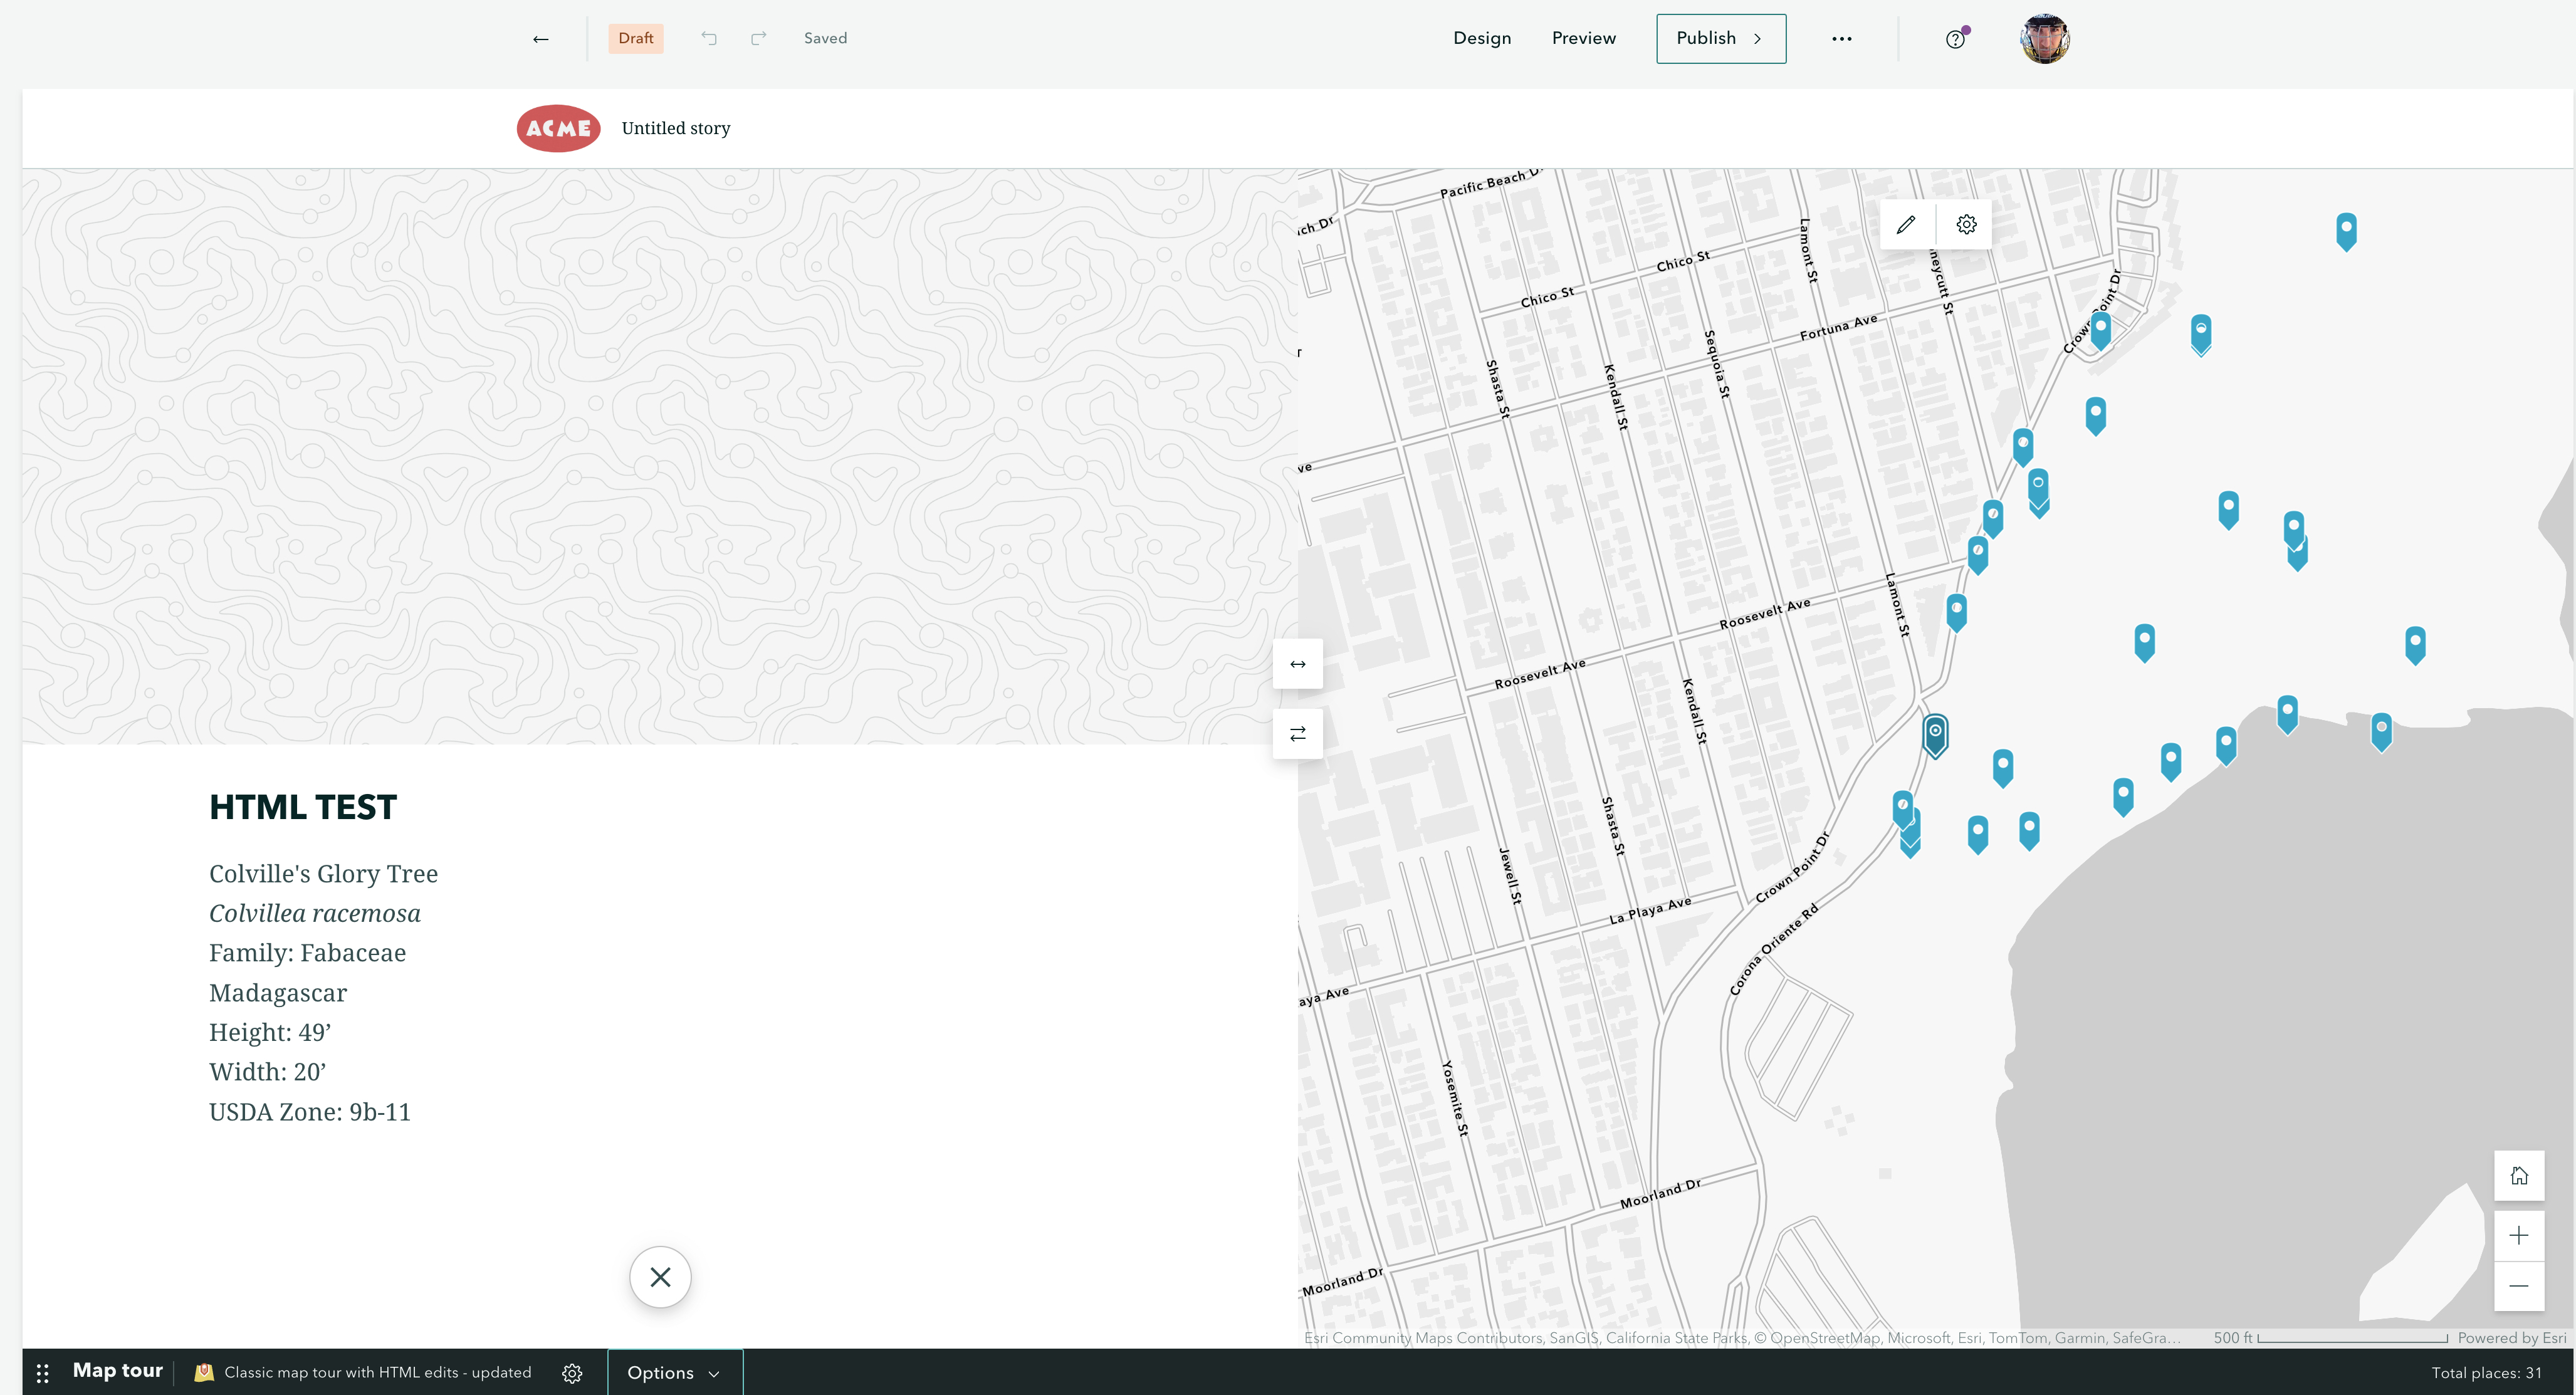Click the Untitled story title
Viewport: 2576px width, 1395px height.
[x=676, y=128]
